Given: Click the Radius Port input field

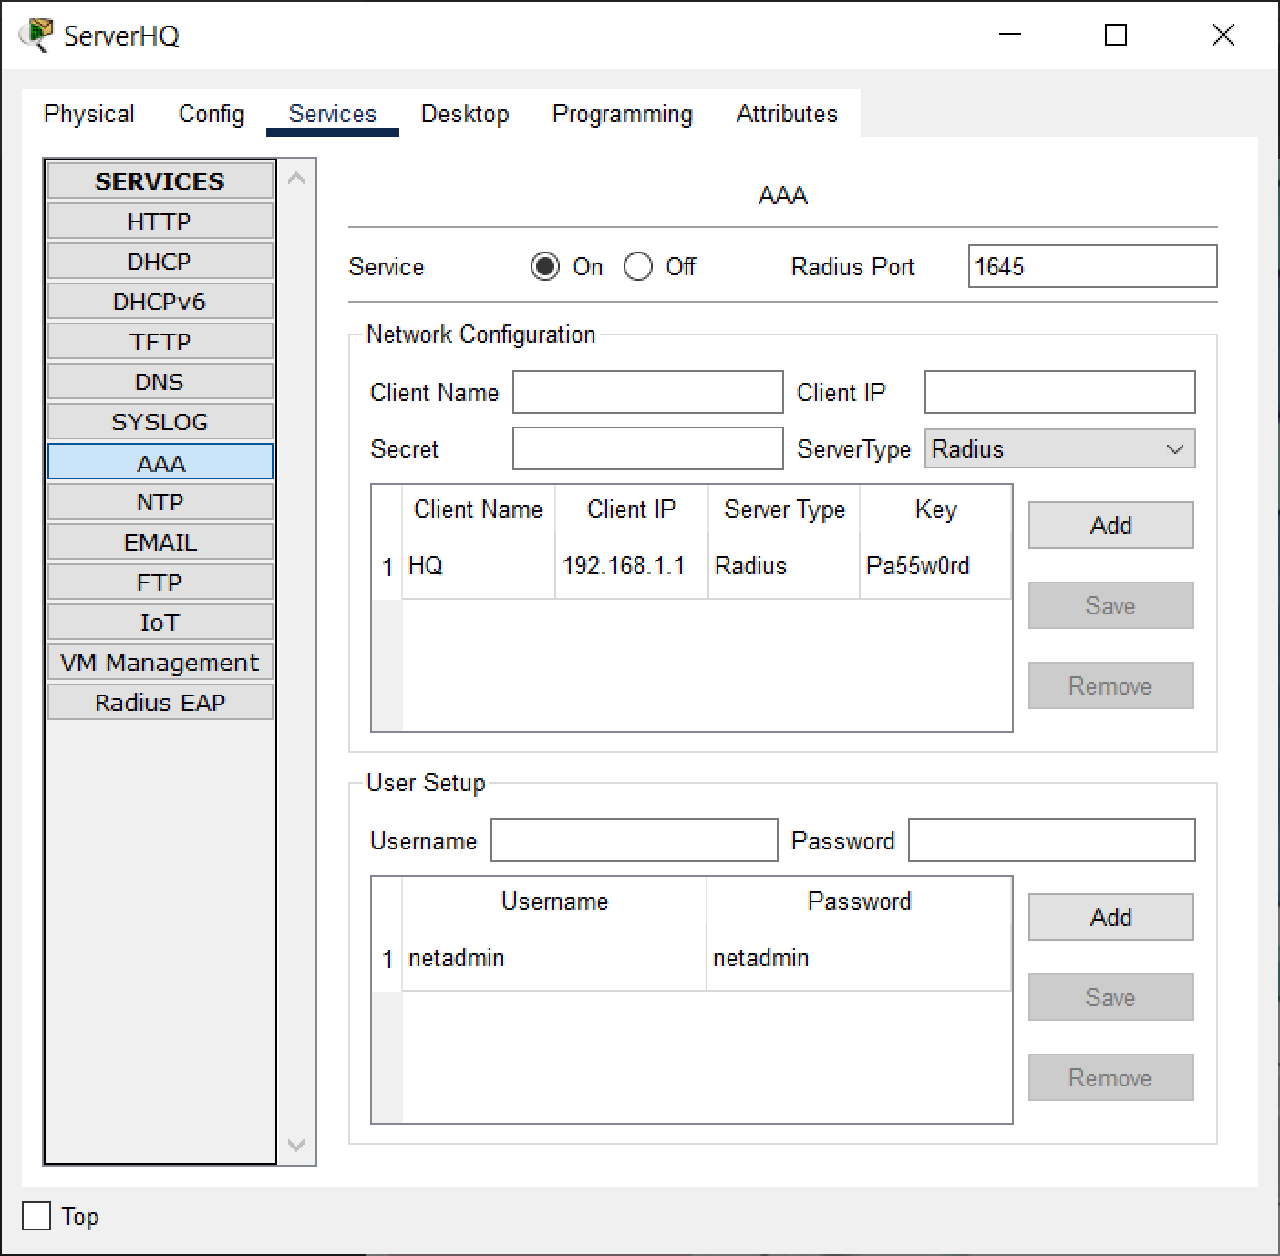Looking at the screenshot, I should [1090, 266].
